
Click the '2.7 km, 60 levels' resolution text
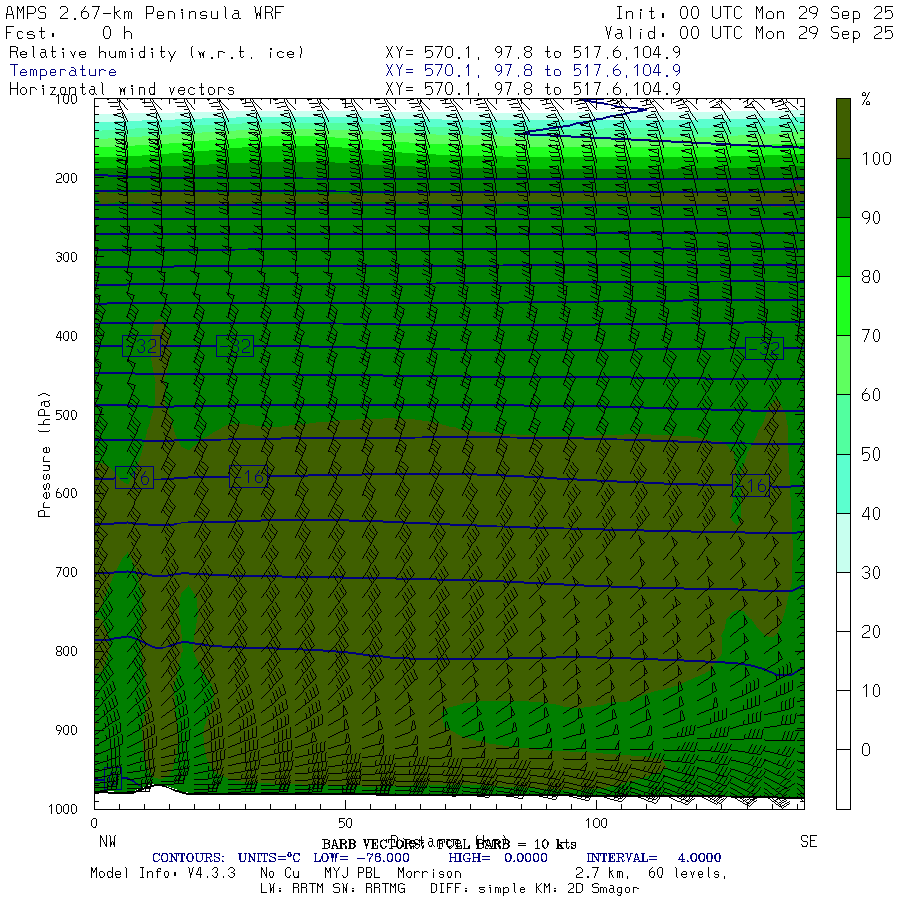[x=651, y=873]
